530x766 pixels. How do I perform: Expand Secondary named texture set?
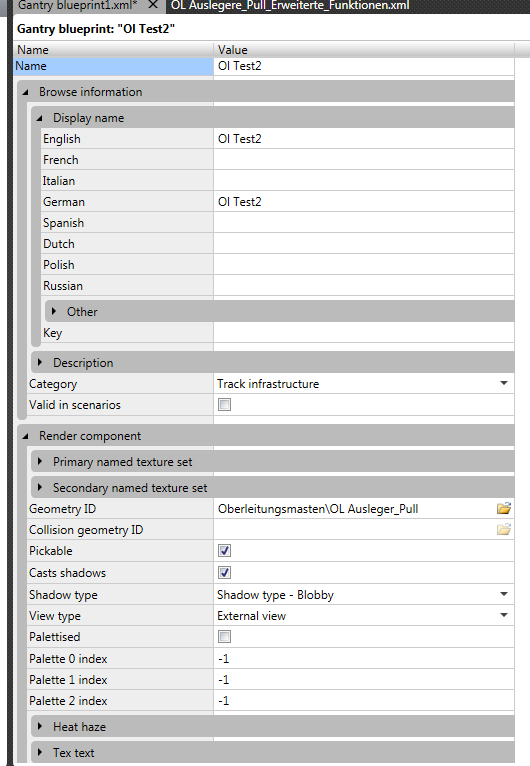pyautogui.click(x=40, y=487)
